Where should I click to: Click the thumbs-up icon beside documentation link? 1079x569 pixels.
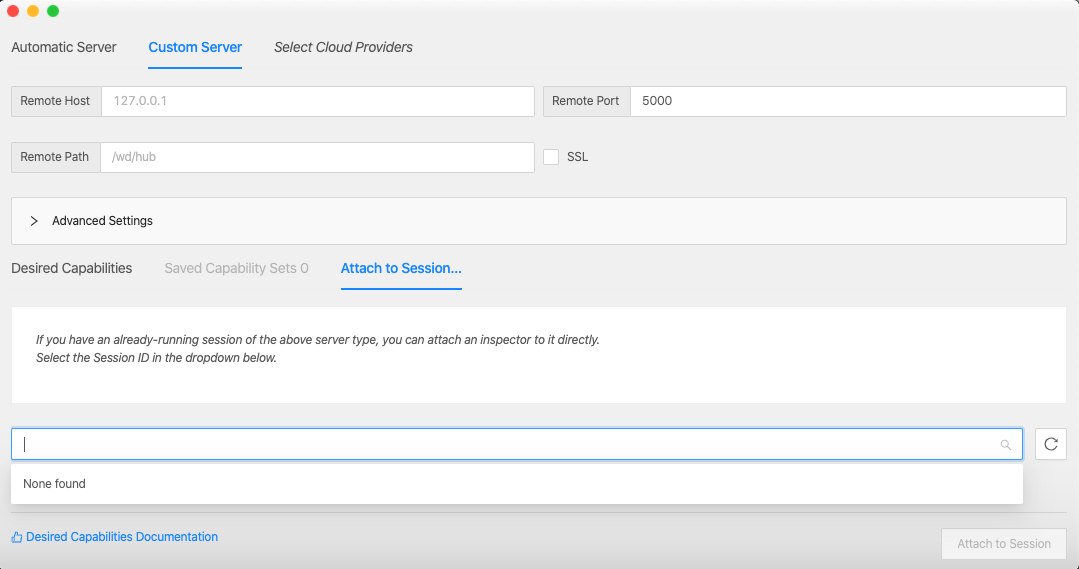point(17,537)
